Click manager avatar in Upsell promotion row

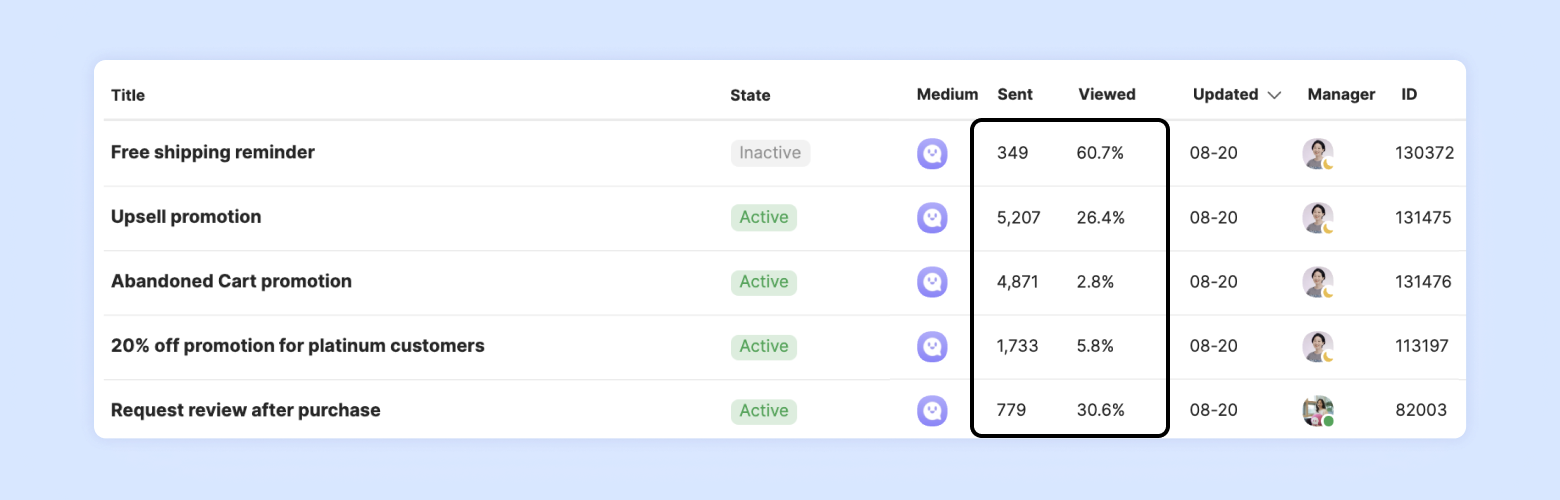coord(1318,217)
